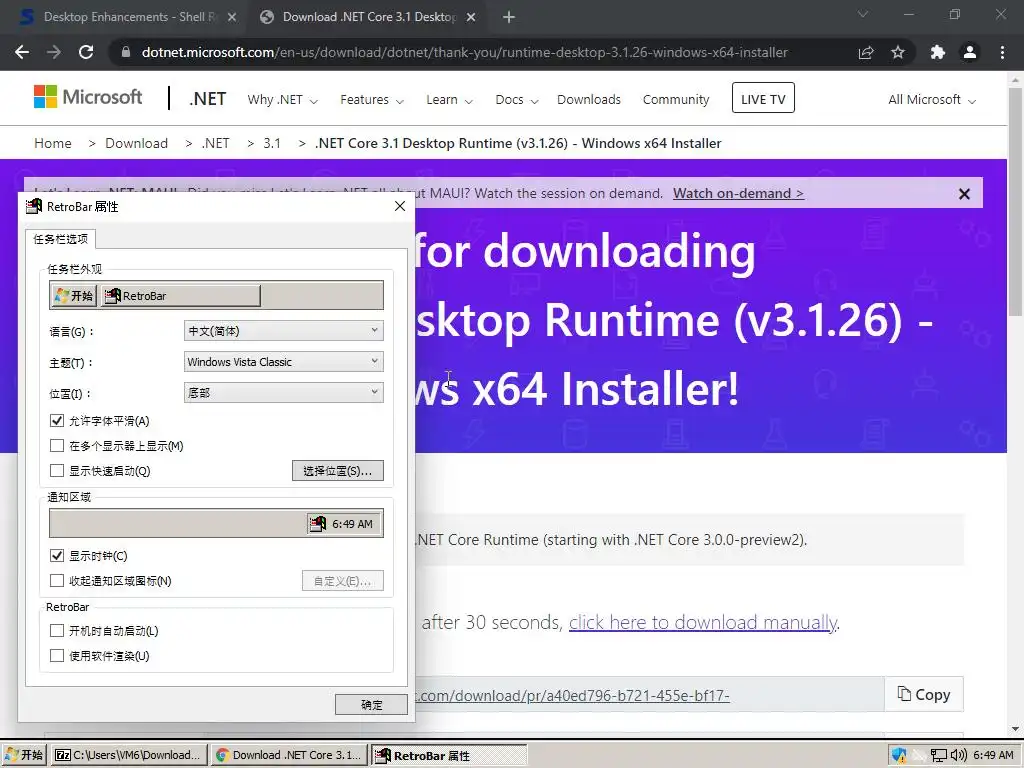Viewport: 1024px width, 768px height.
Task: Click the browser address bar URL
Action: (x=465, y=52)
